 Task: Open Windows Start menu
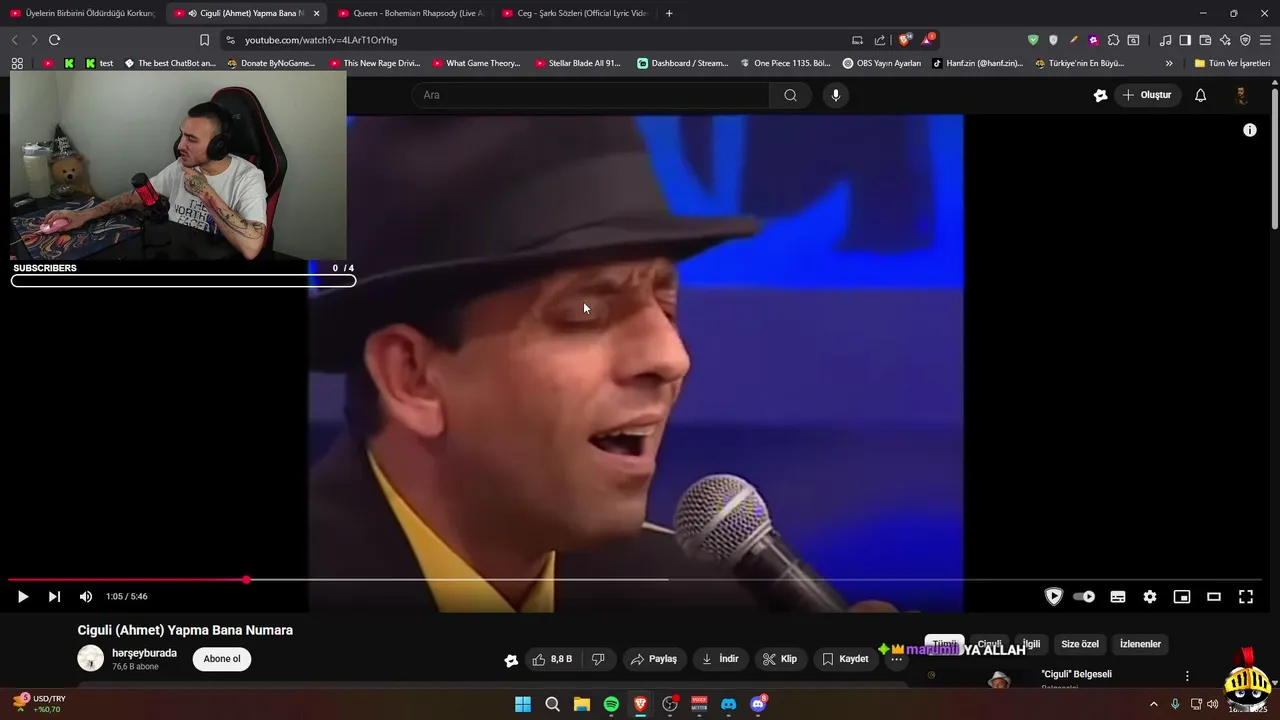(x=523, y=704)
